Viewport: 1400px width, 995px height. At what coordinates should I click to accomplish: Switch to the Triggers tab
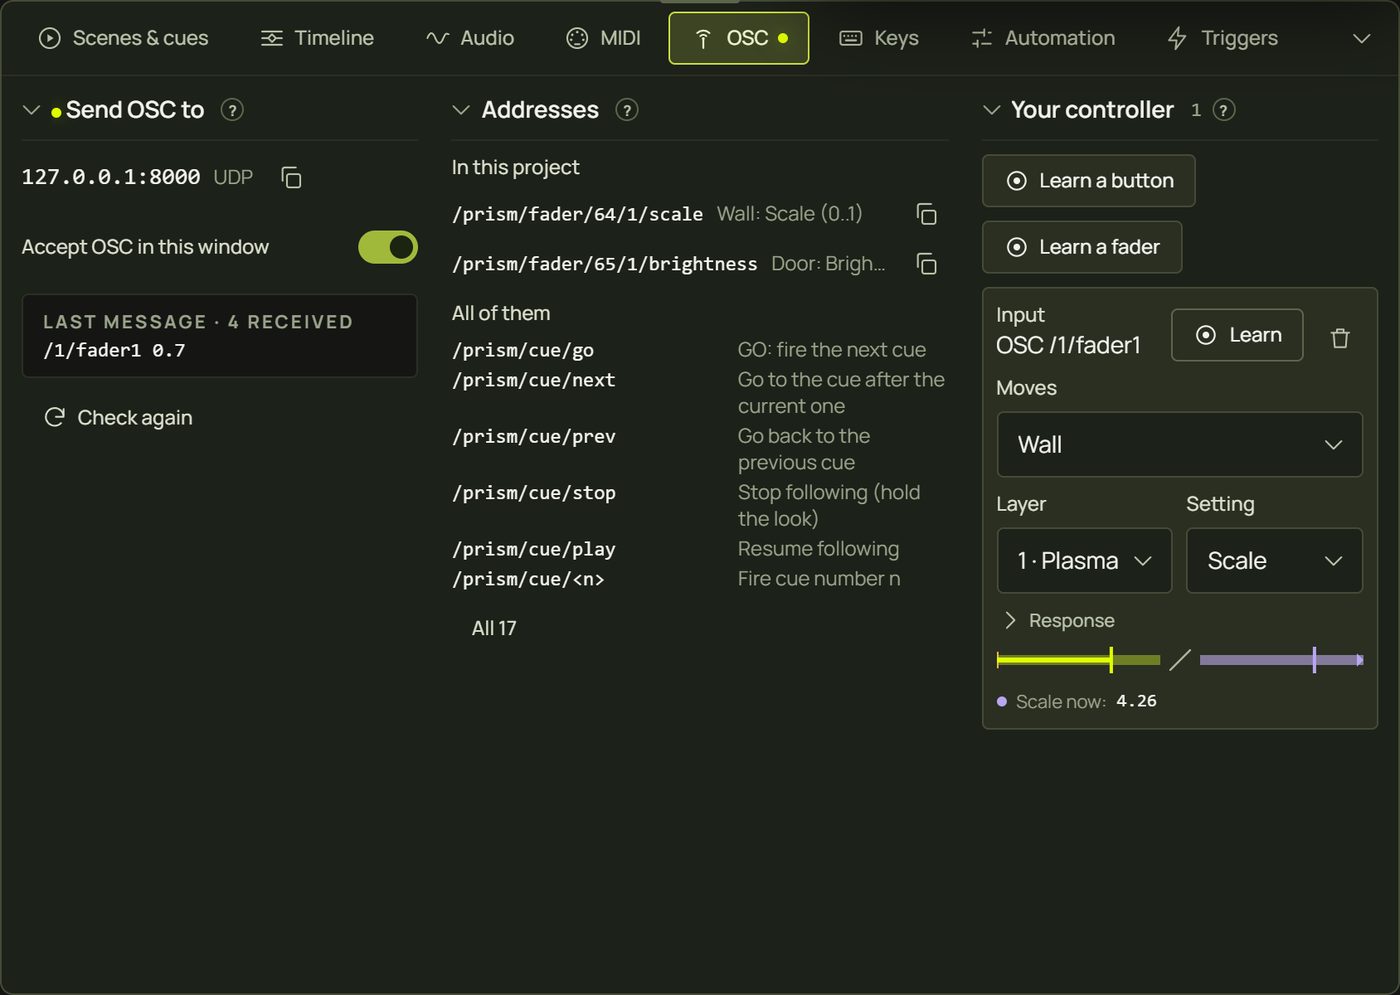click(1222, 38)
